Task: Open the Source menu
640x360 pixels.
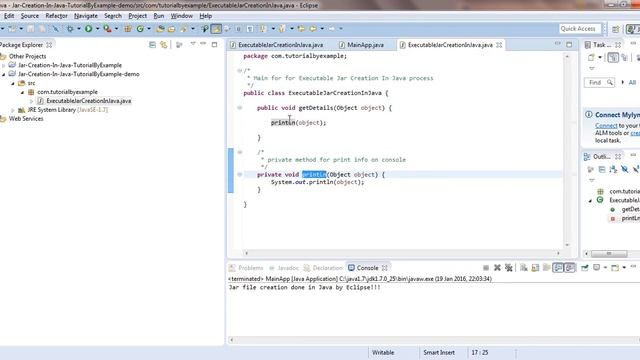Action: pos(29,16)
